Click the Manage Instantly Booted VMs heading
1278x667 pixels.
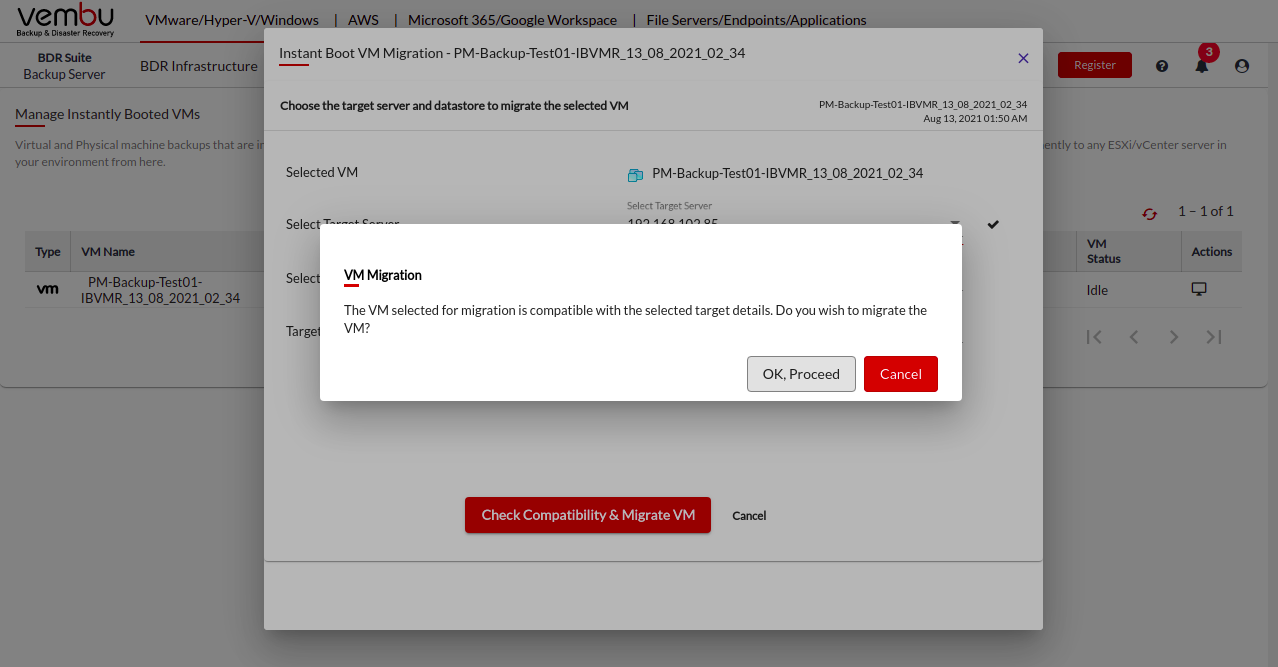click(x=107, y=114)
